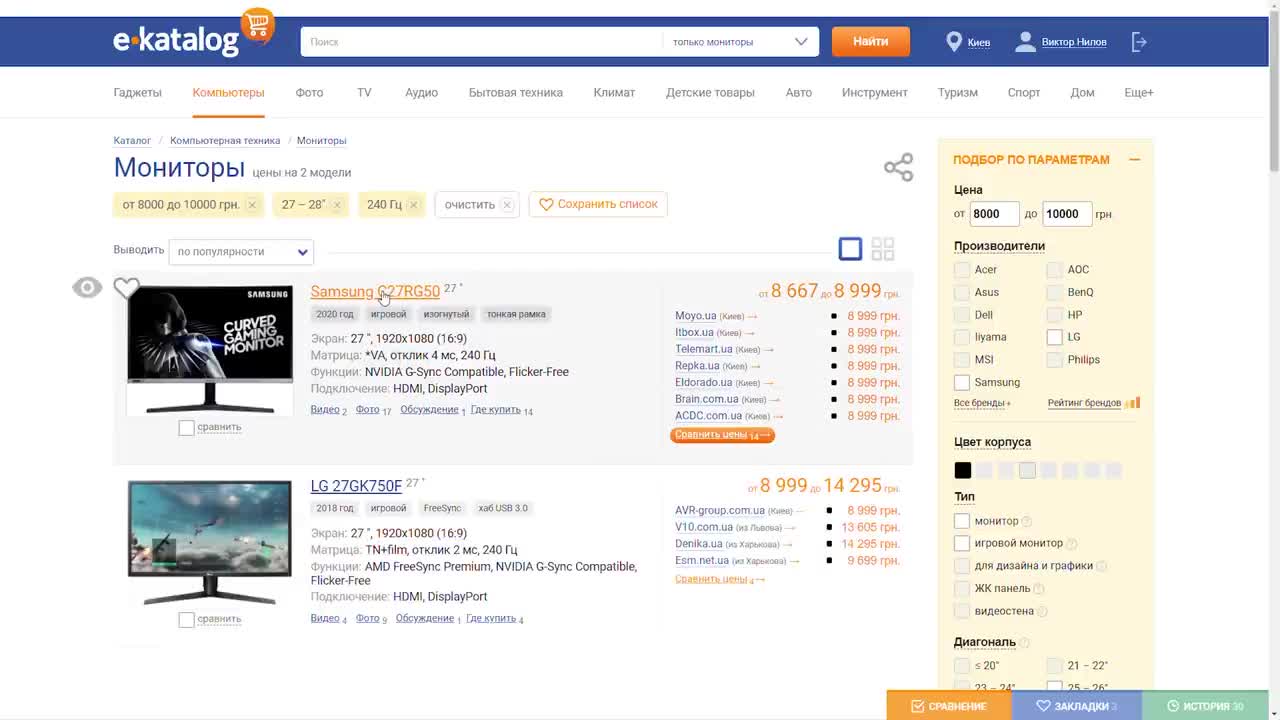Tick the Acer brand checkbox

click(962, 269)
